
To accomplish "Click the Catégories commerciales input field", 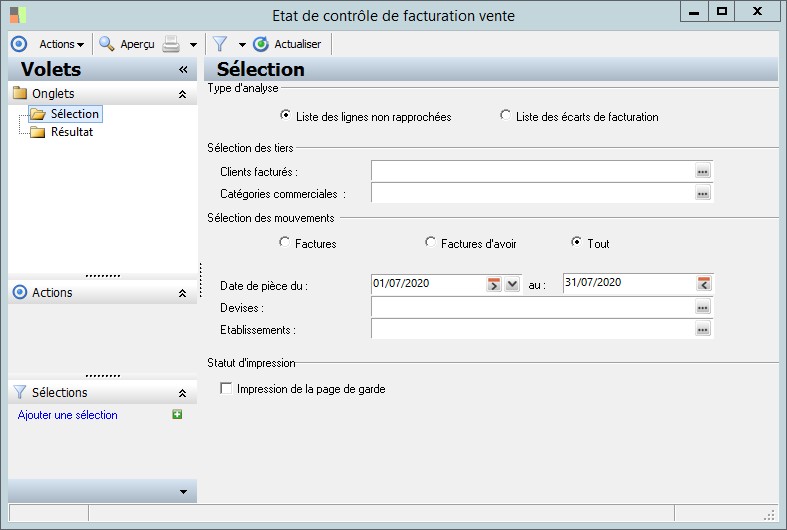I will [x=532, y=193].
